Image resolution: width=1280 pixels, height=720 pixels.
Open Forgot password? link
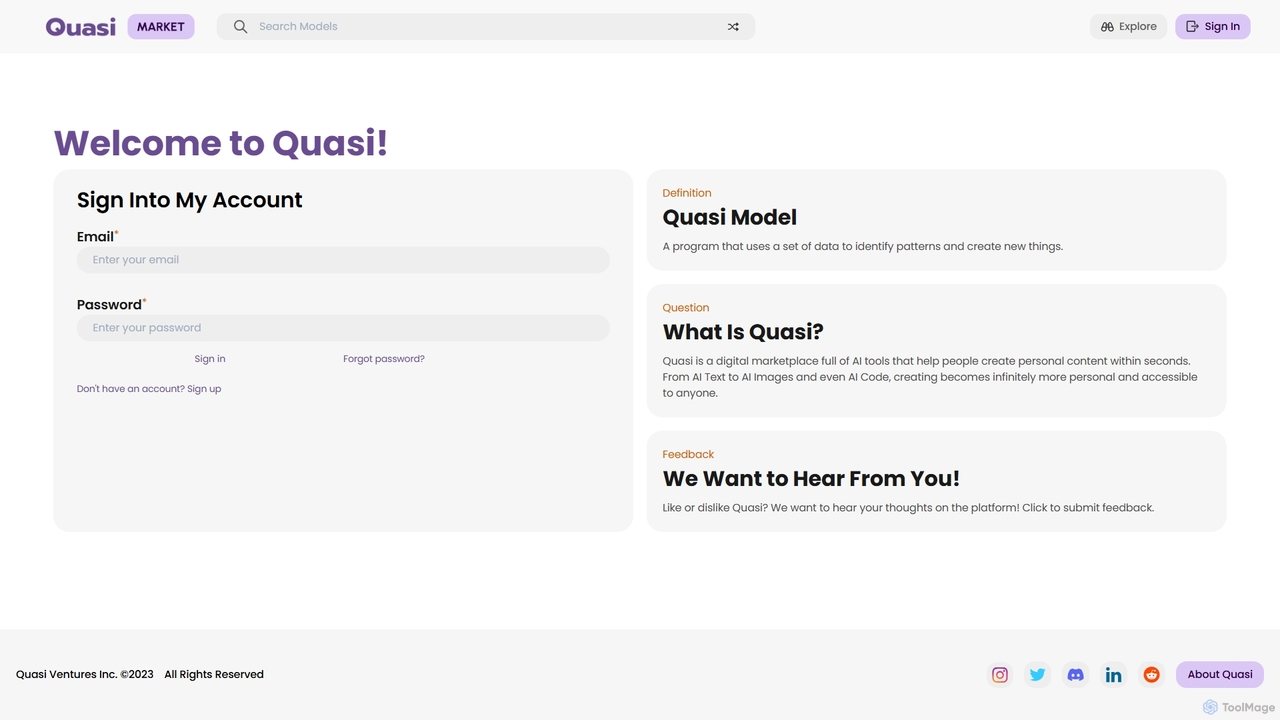[384, 359]
